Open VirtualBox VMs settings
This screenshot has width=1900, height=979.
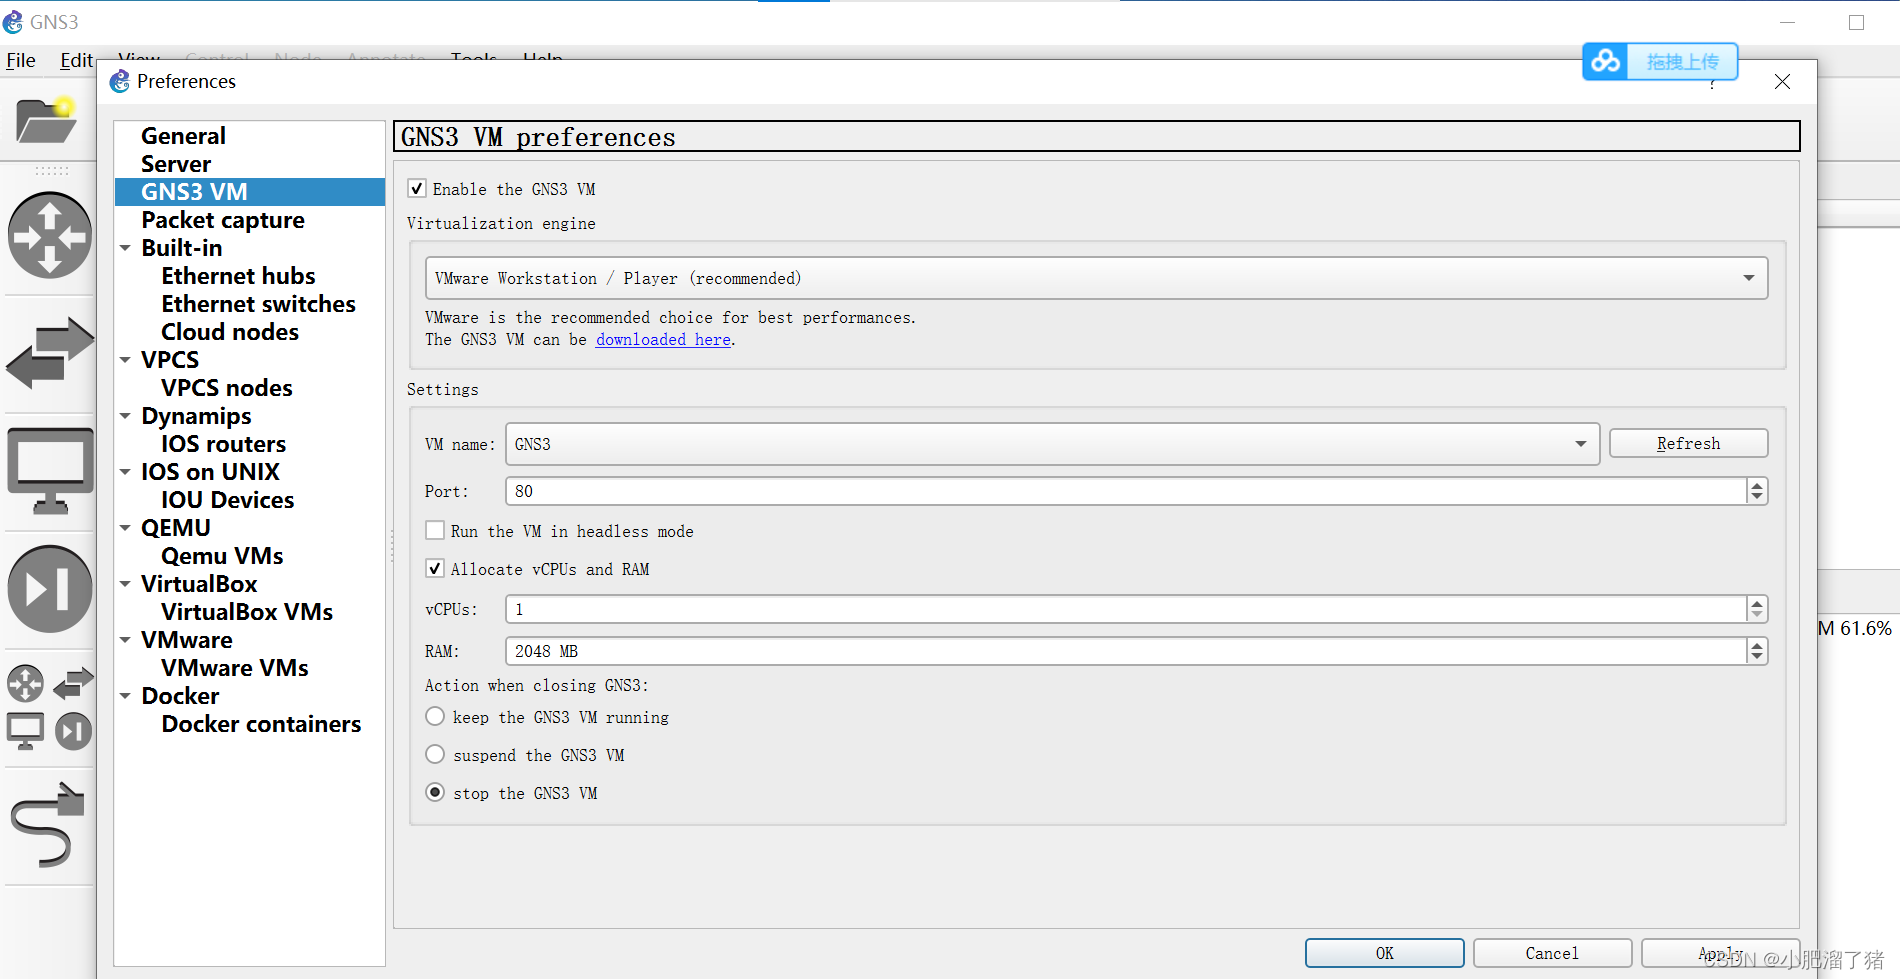(247, 612)
